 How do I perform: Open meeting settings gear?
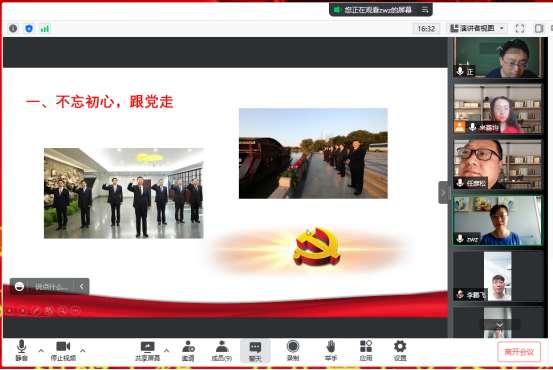(400, 351)
